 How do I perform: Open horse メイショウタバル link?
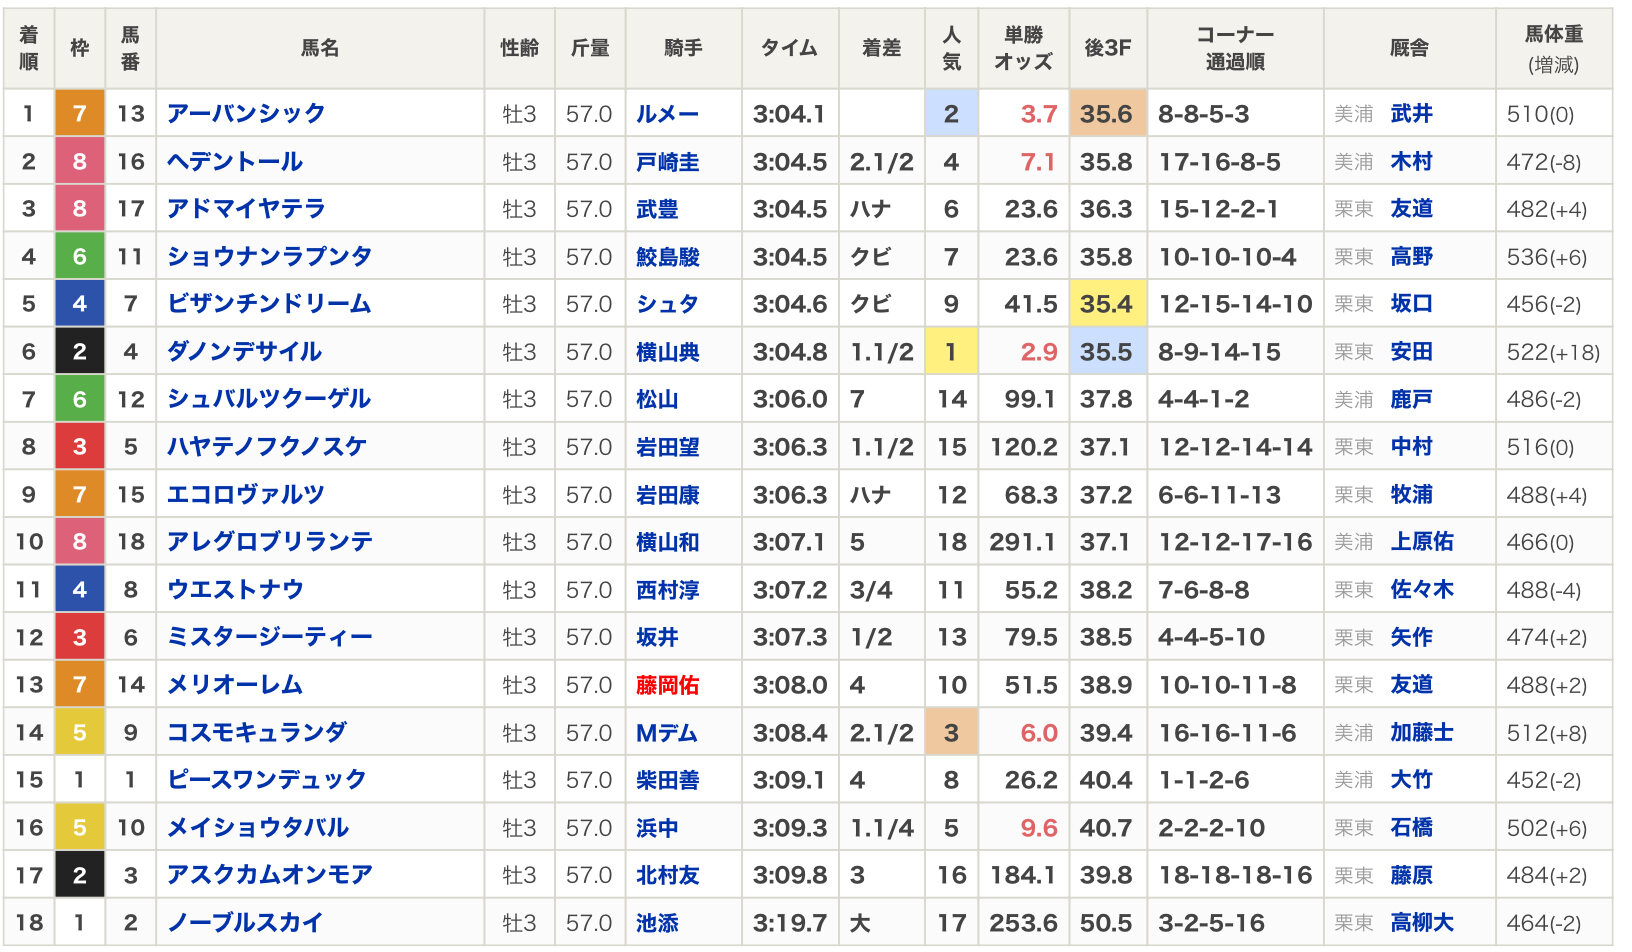click(x=257, y=828)
